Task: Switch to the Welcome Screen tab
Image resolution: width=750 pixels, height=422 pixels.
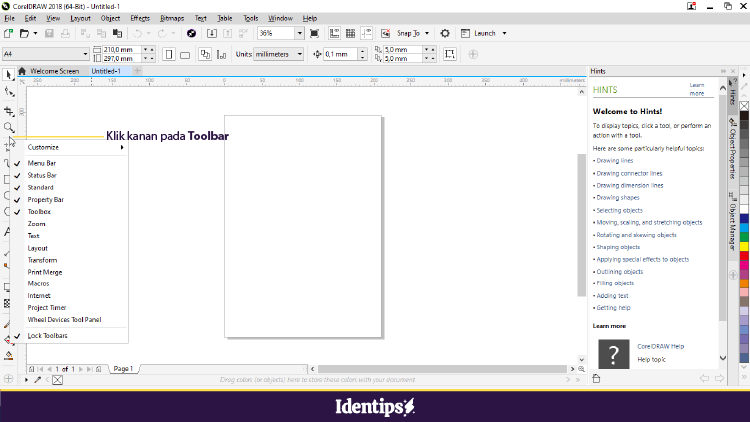Action: (x=54, y=71)
